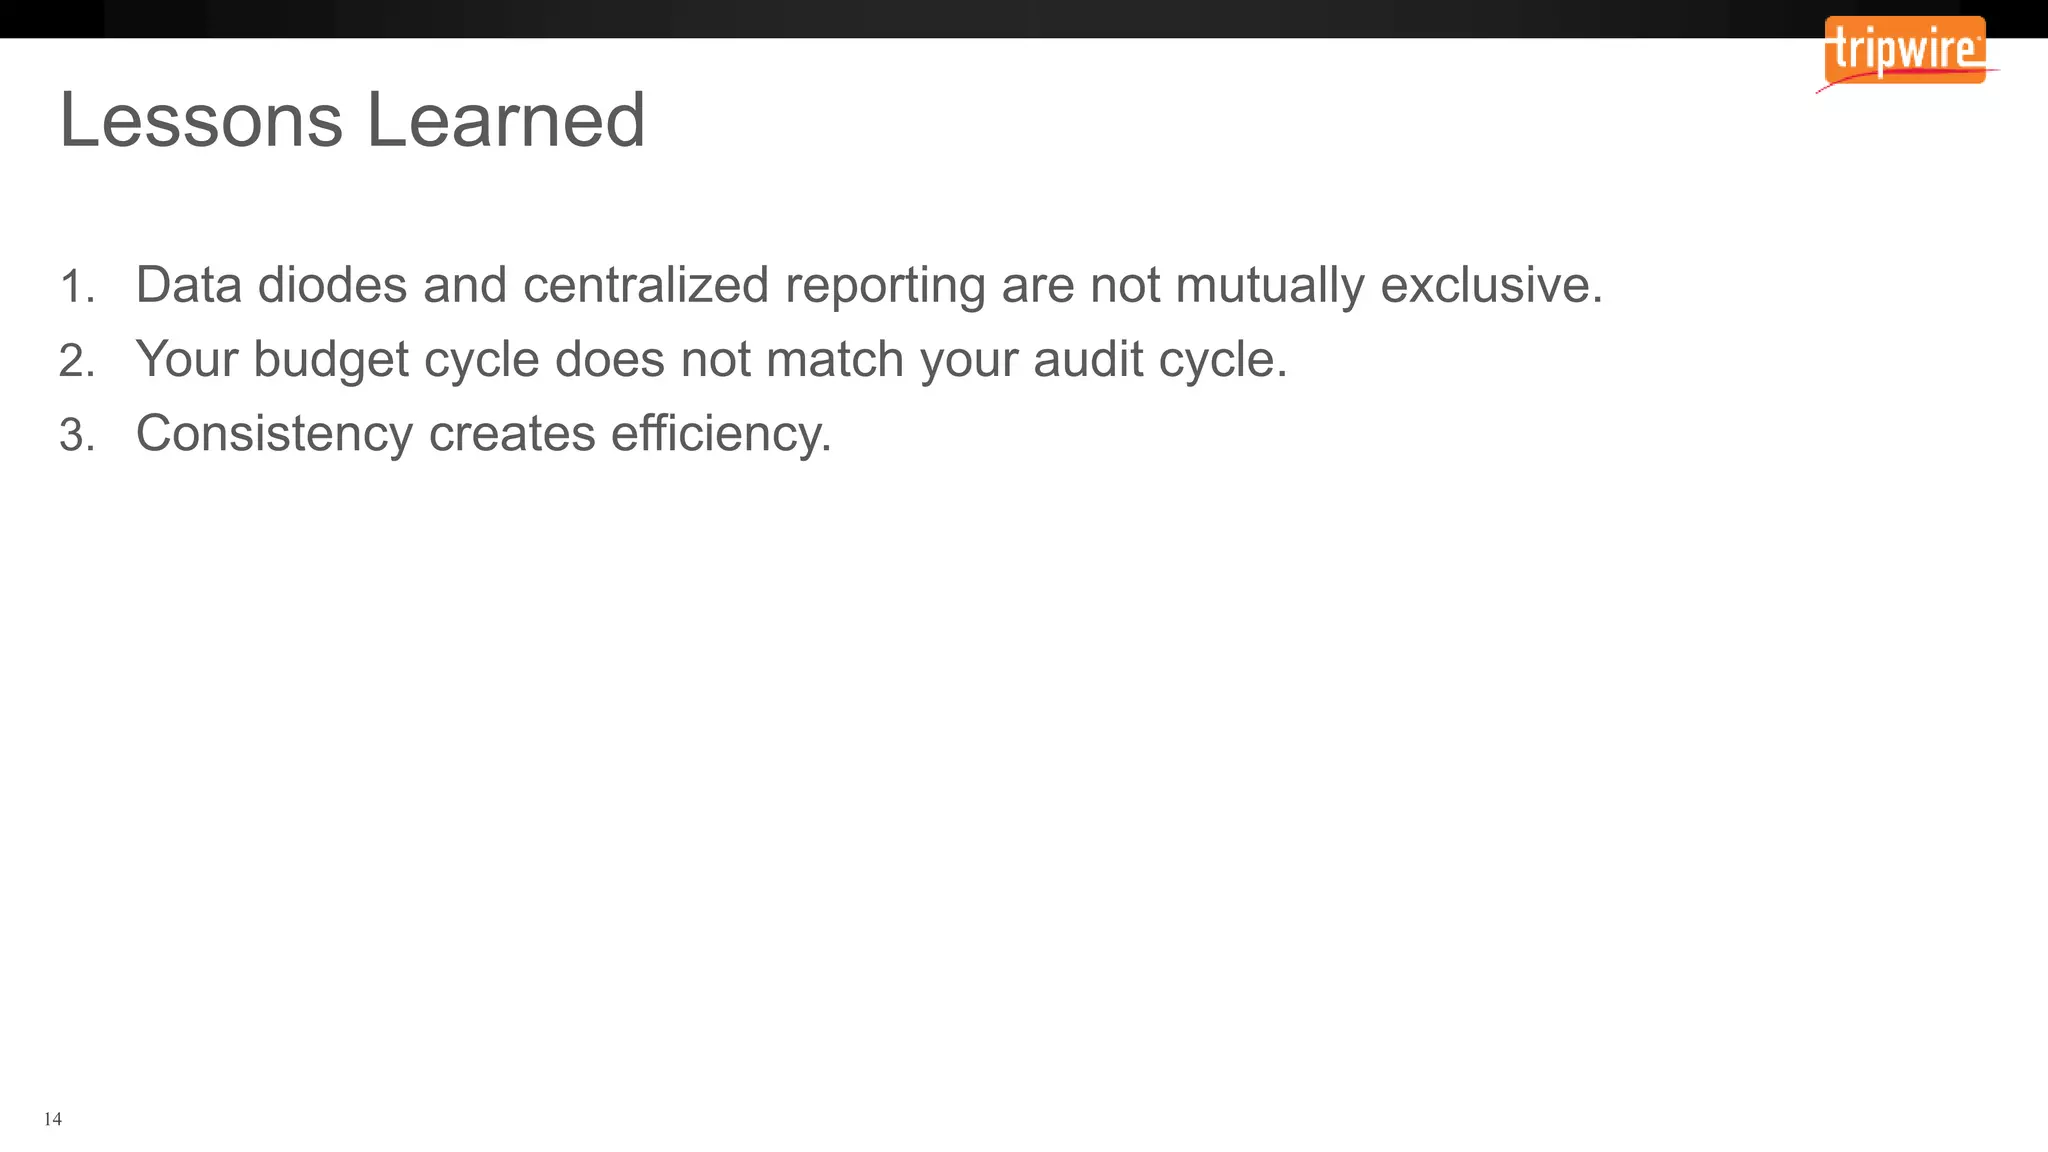This screenshot has width=2048, height=1152.
Task: Click the budget cycle bullet text
Action: (711, 359)
